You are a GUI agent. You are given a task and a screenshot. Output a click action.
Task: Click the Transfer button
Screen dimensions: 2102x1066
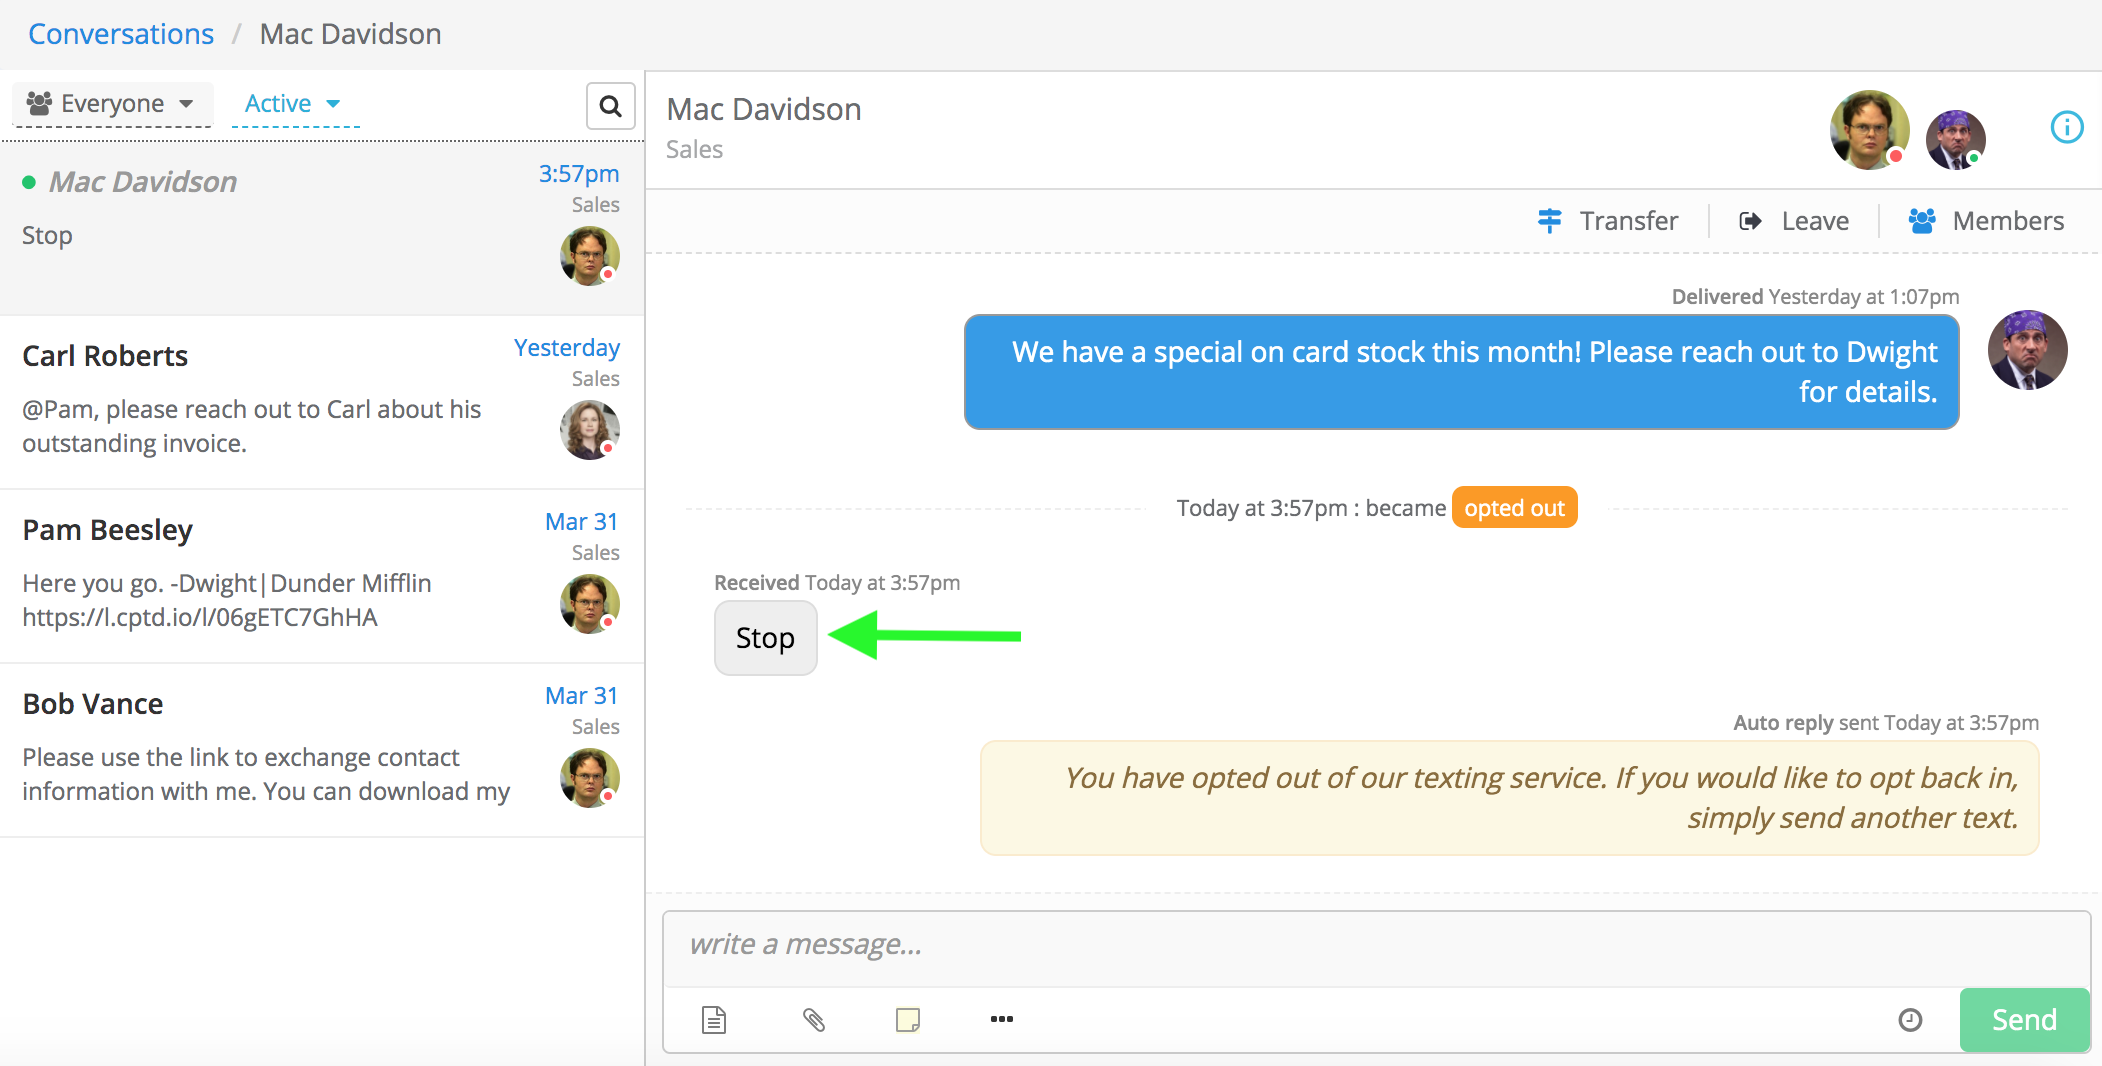[1608, 221]
